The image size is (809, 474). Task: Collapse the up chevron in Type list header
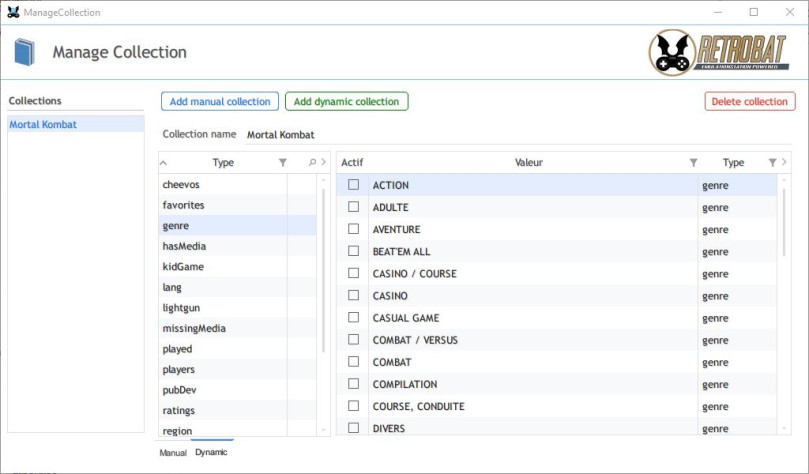point(164,162)
